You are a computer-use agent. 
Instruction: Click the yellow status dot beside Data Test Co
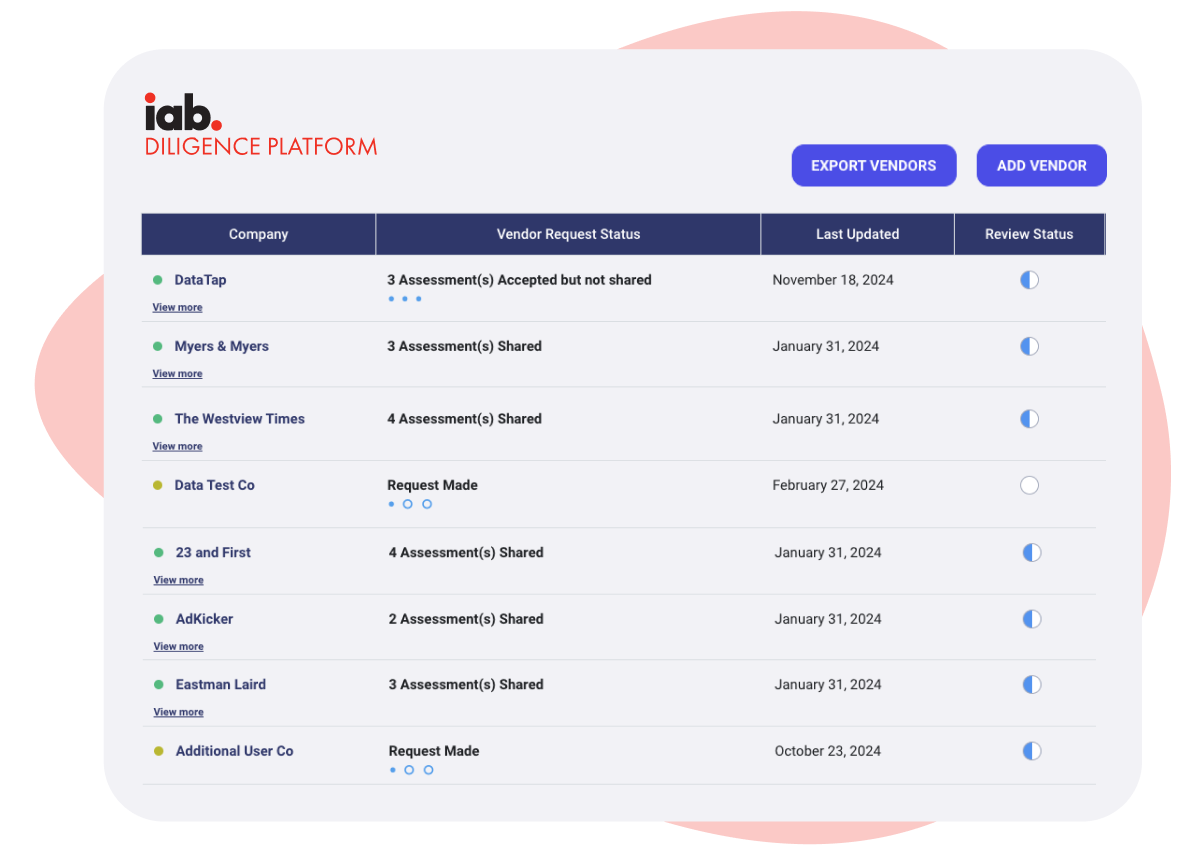[x=158, y=486]
